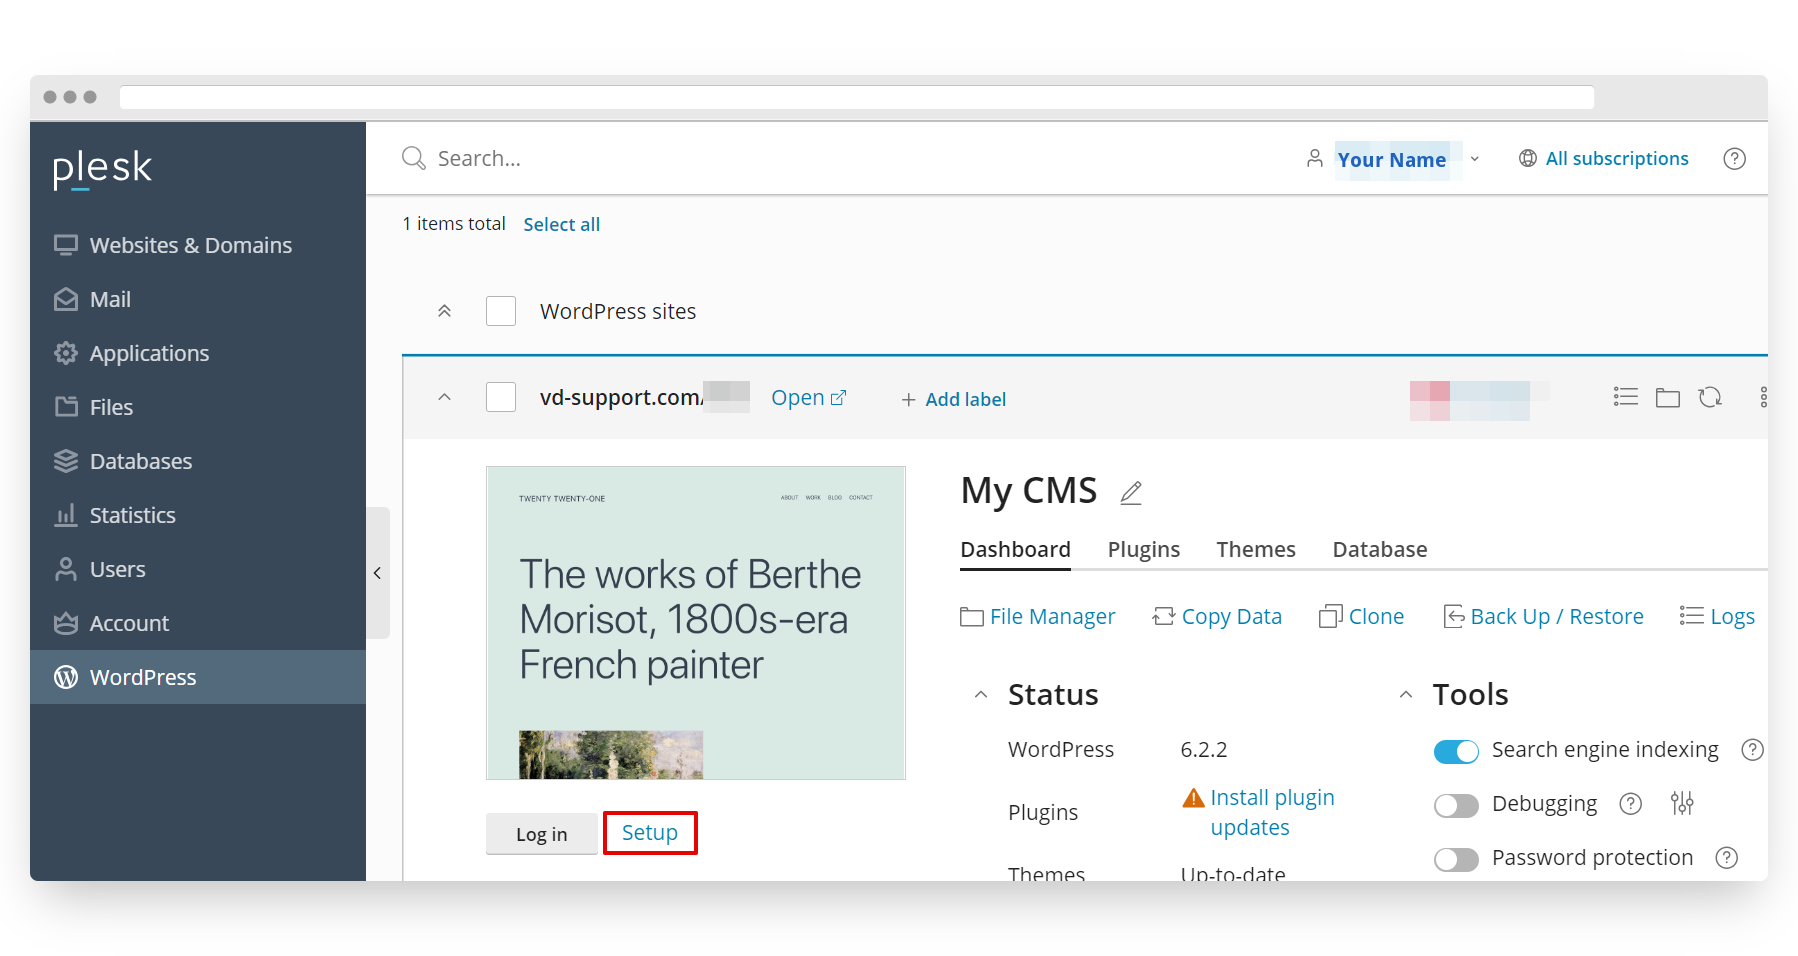Open Account section in sidebar
This screenshot has height=956, width=1798.
(197, 623)
